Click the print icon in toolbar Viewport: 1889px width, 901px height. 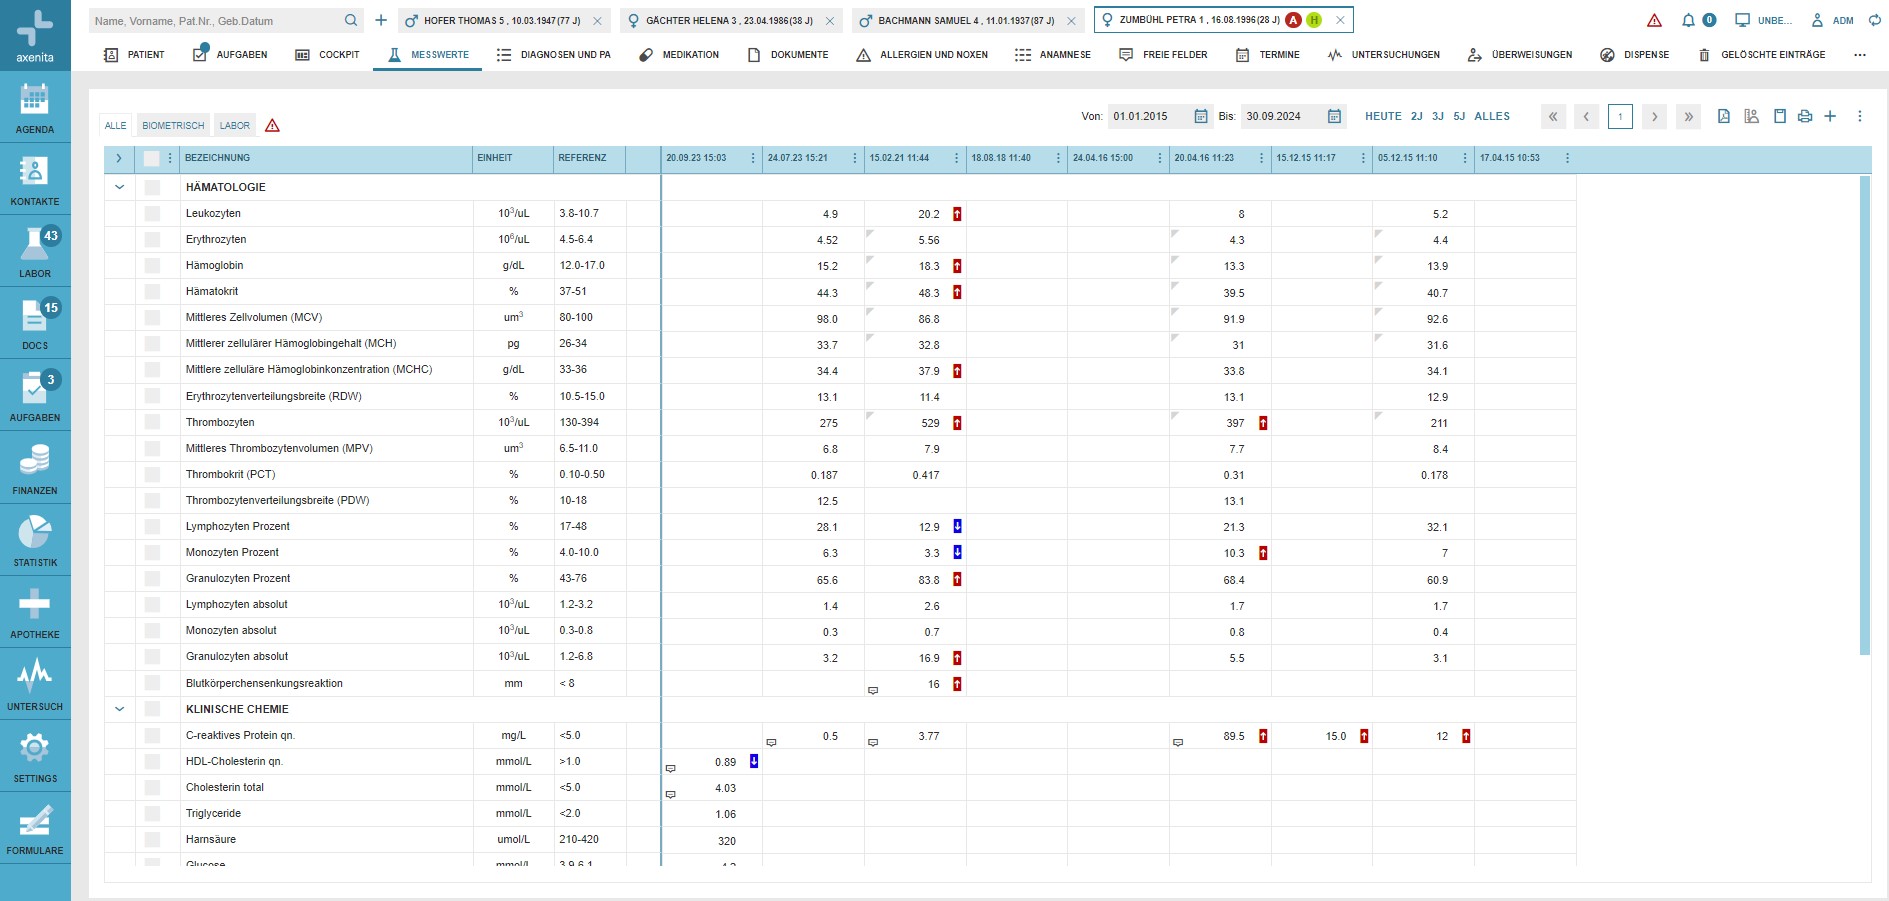click(1805, 116)
